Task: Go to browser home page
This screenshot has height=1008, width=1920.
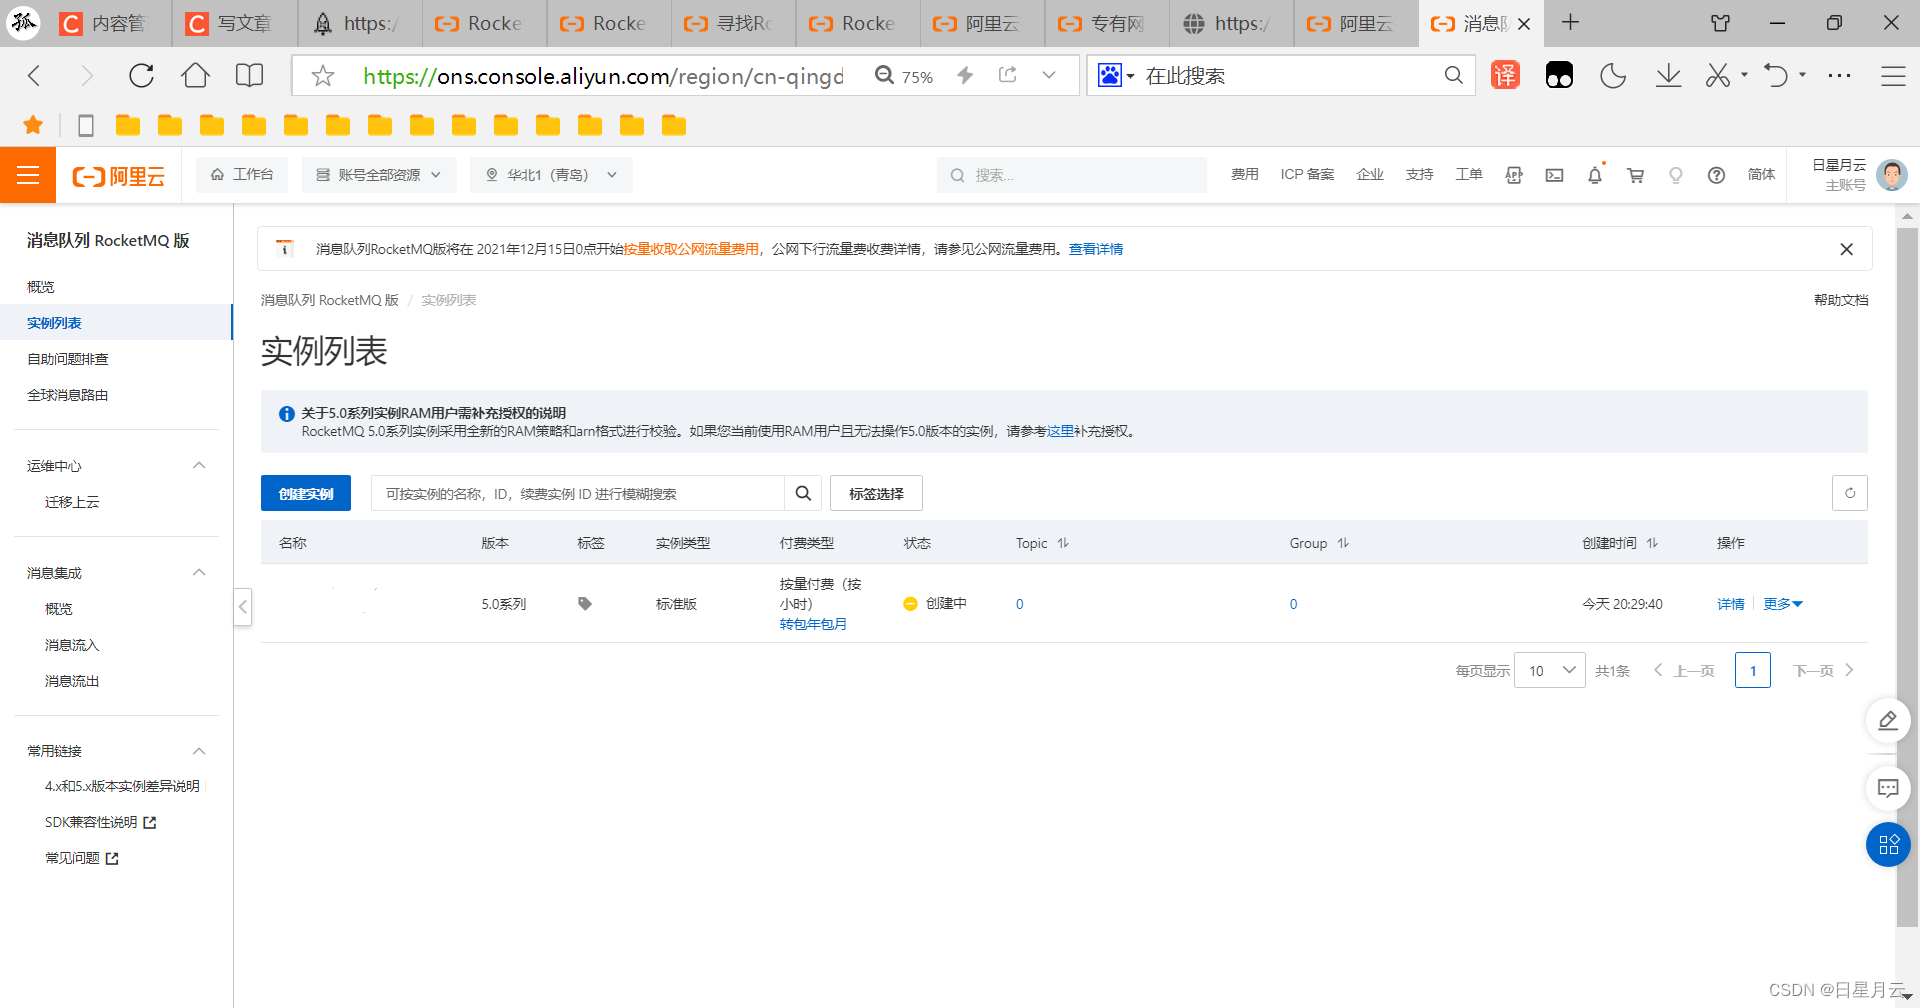Action: [196, 76]
